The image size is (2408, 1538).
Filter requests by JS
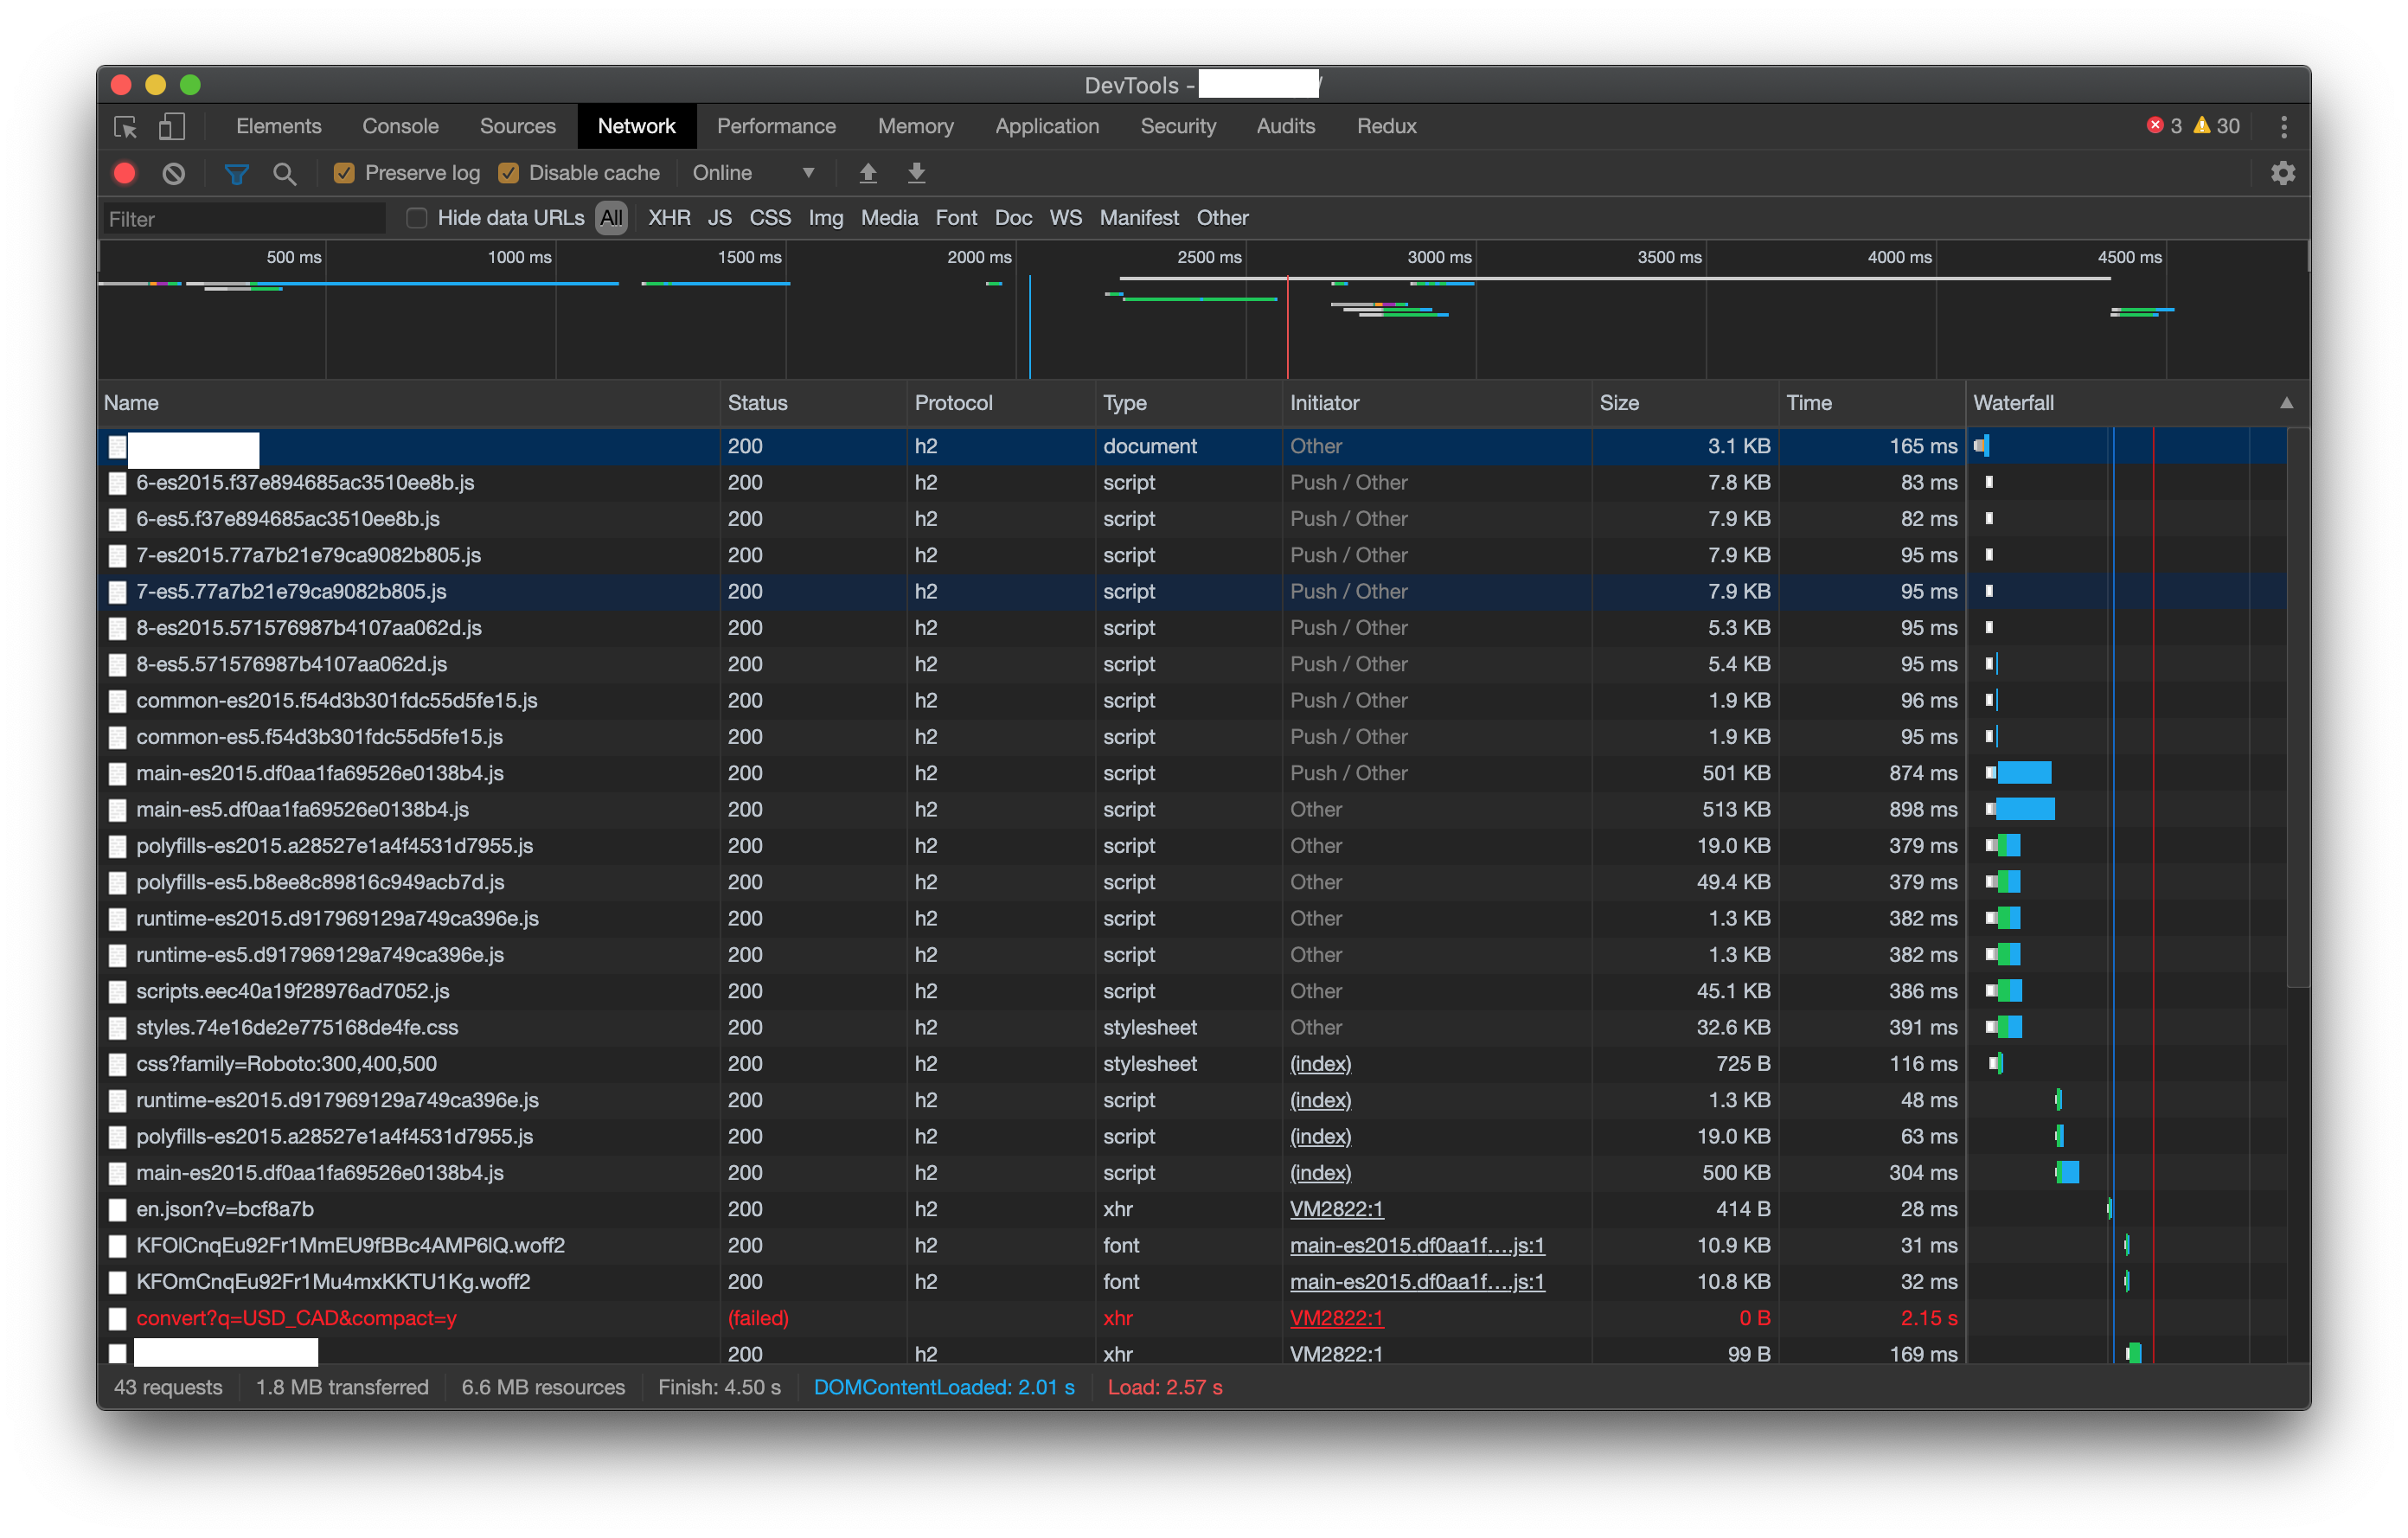pos(720,218)
